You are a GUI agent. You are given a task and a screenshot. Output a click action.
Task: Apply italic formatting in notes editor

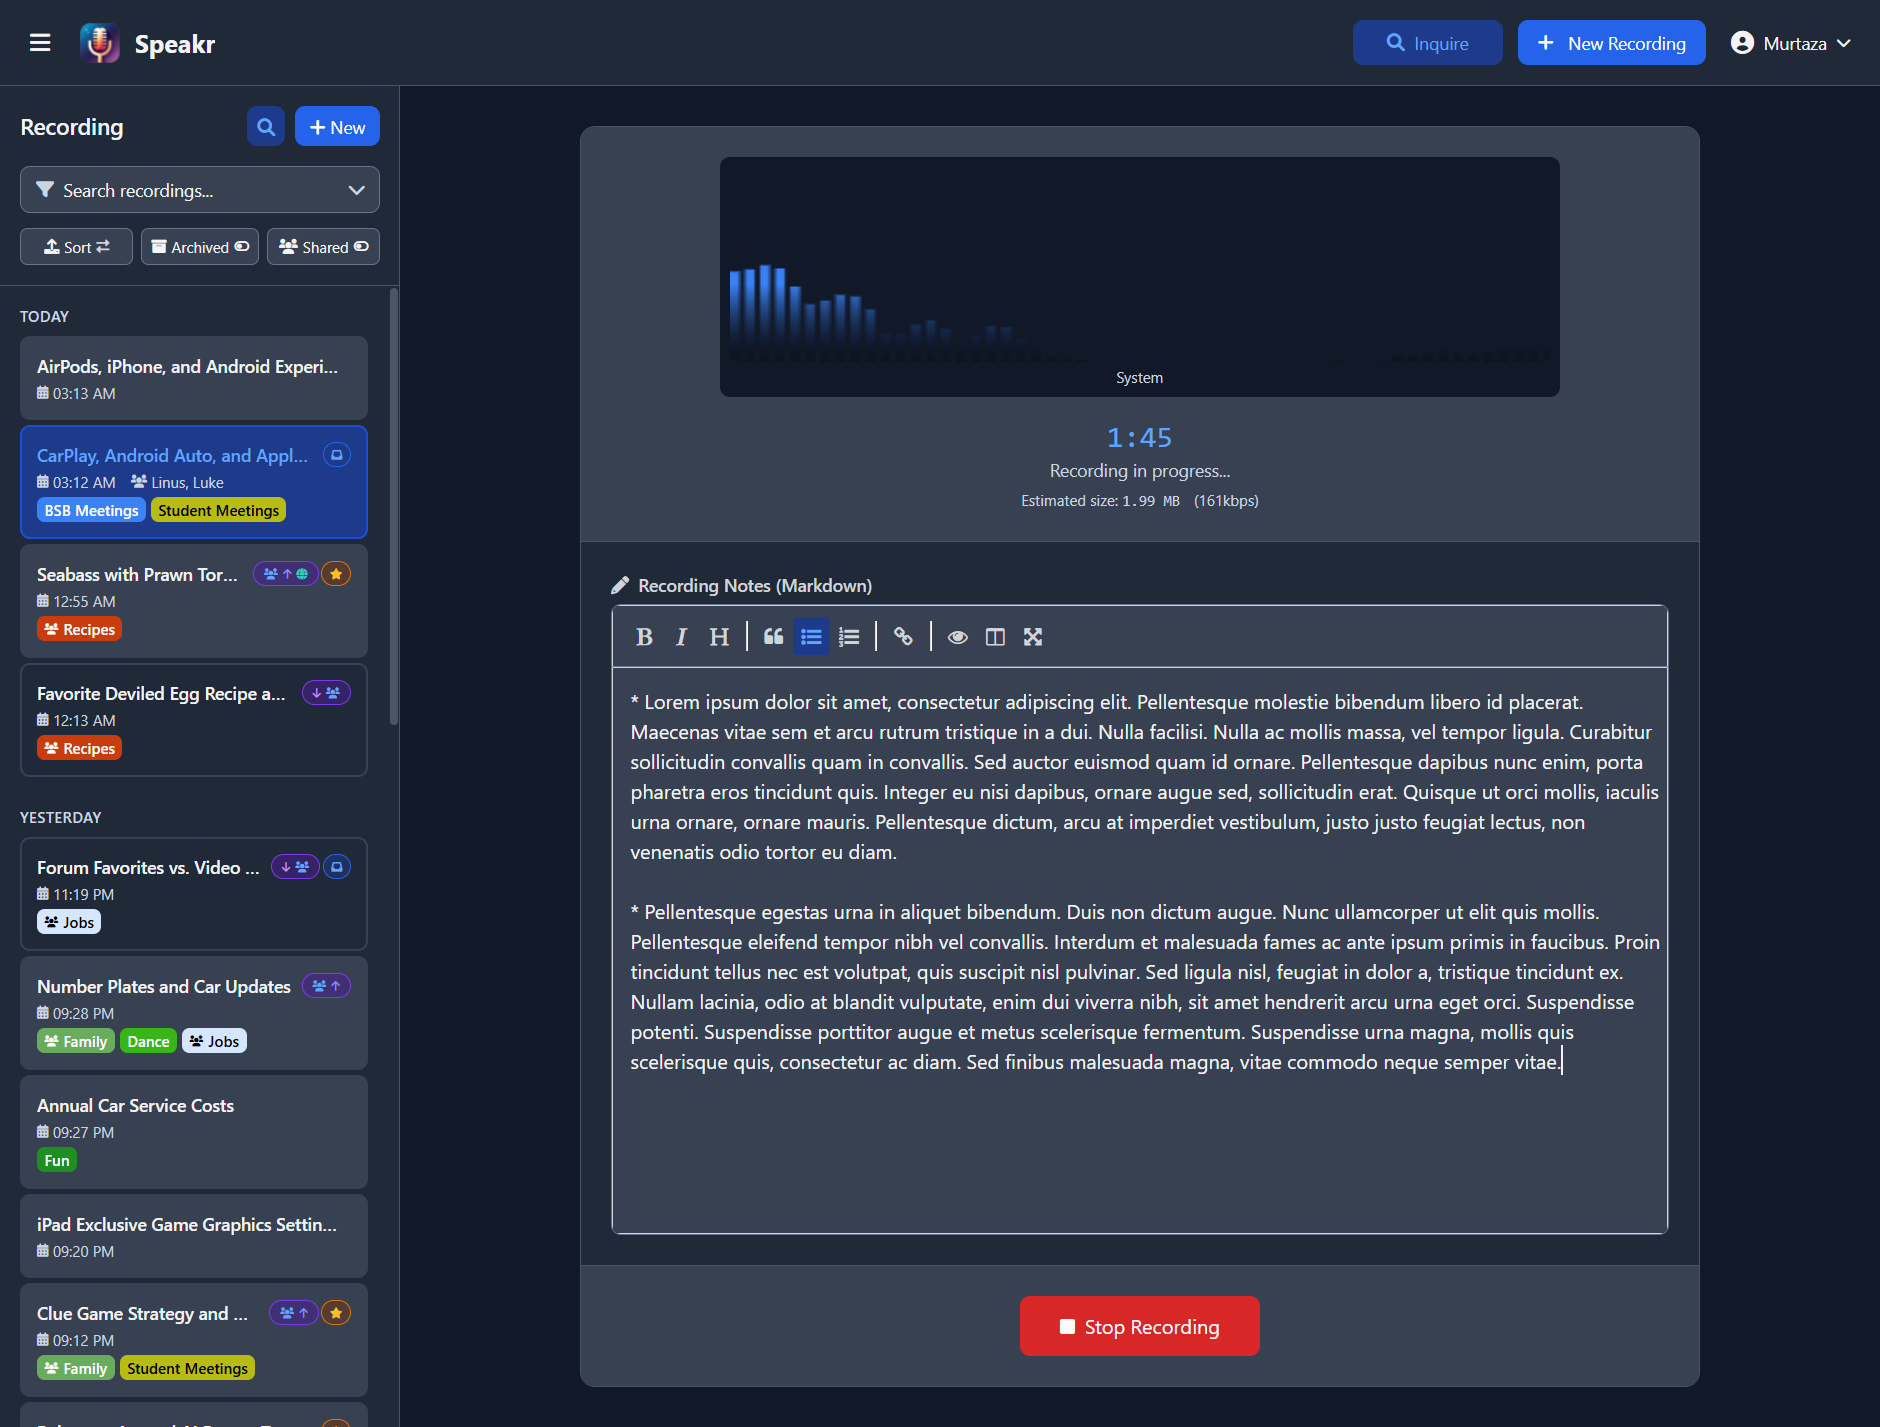681,637
